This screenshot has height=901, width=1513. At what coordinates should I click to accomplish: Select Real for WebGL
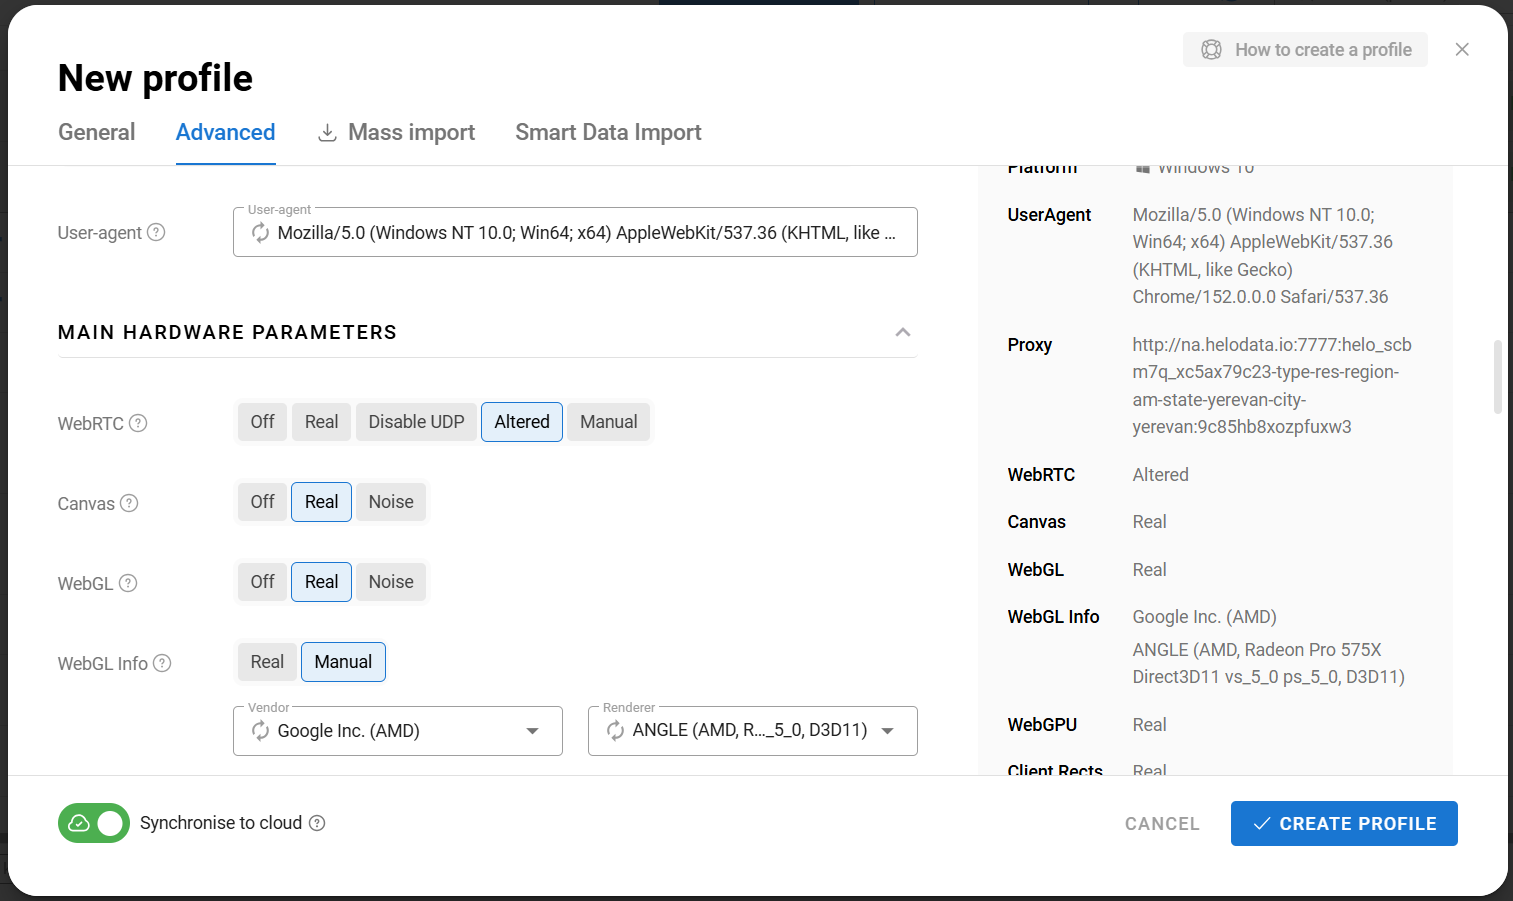pyautogui.click(x=321, y=582)
